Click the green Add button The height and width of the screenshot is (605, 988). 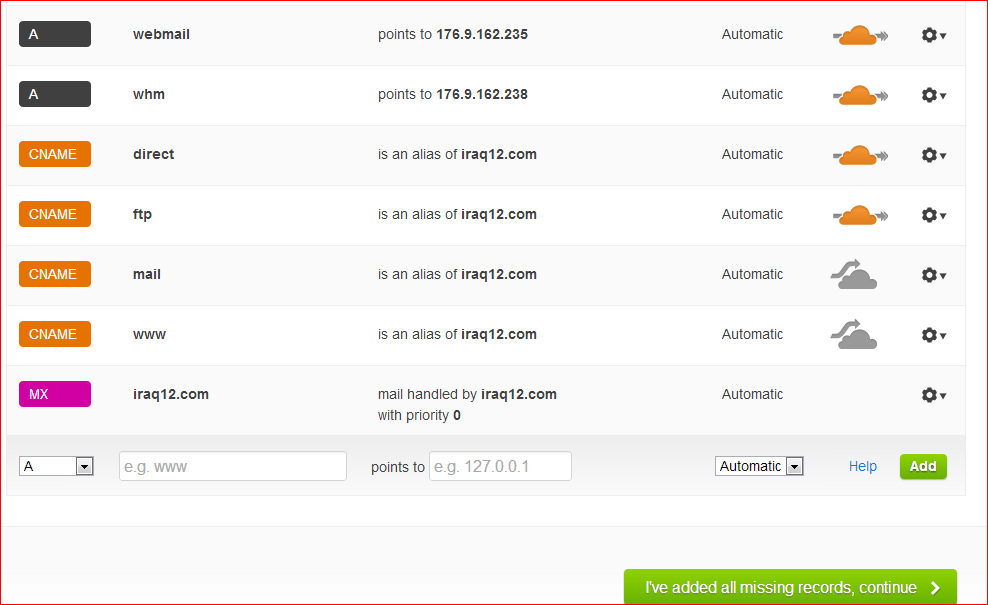922,466
